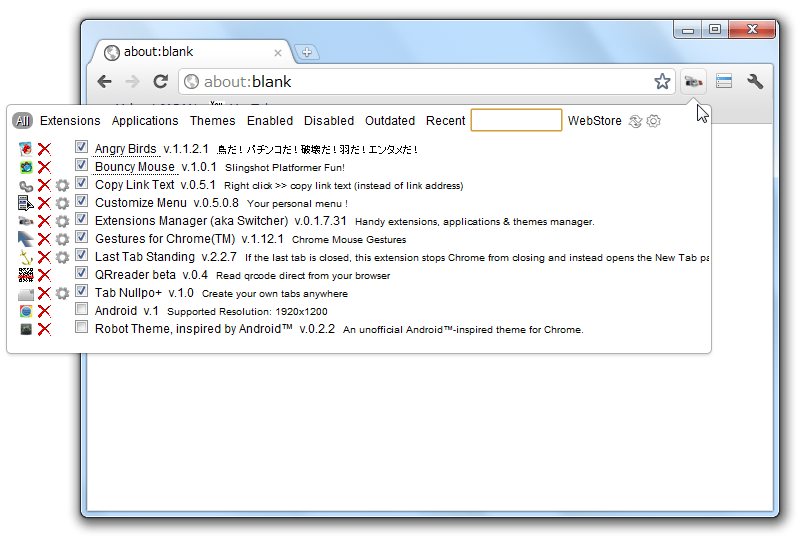The height and width of the screenshot is (539, 803).
Task: Click the refresh icon beside WebStore
Action: [635, 121]
